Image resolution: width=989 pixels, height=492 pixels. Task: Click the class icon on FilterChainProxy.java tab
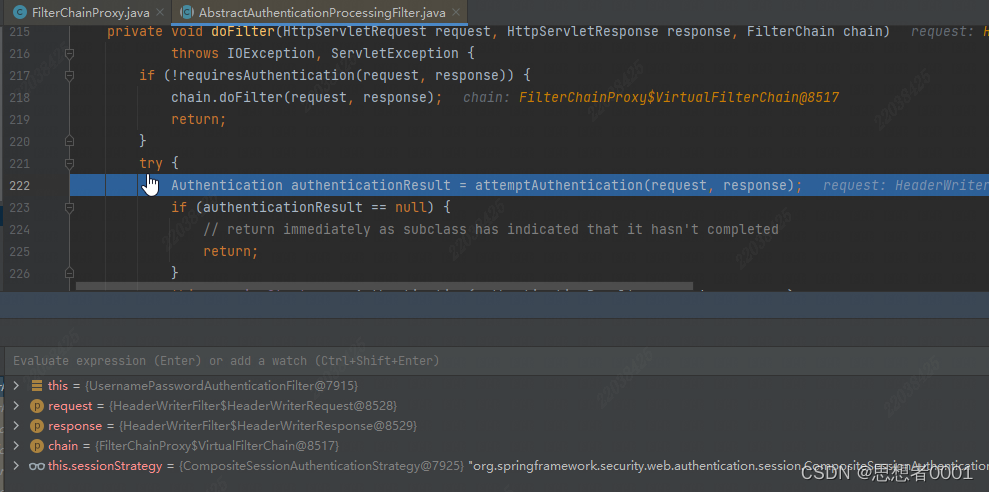click(x=20, y=13)
